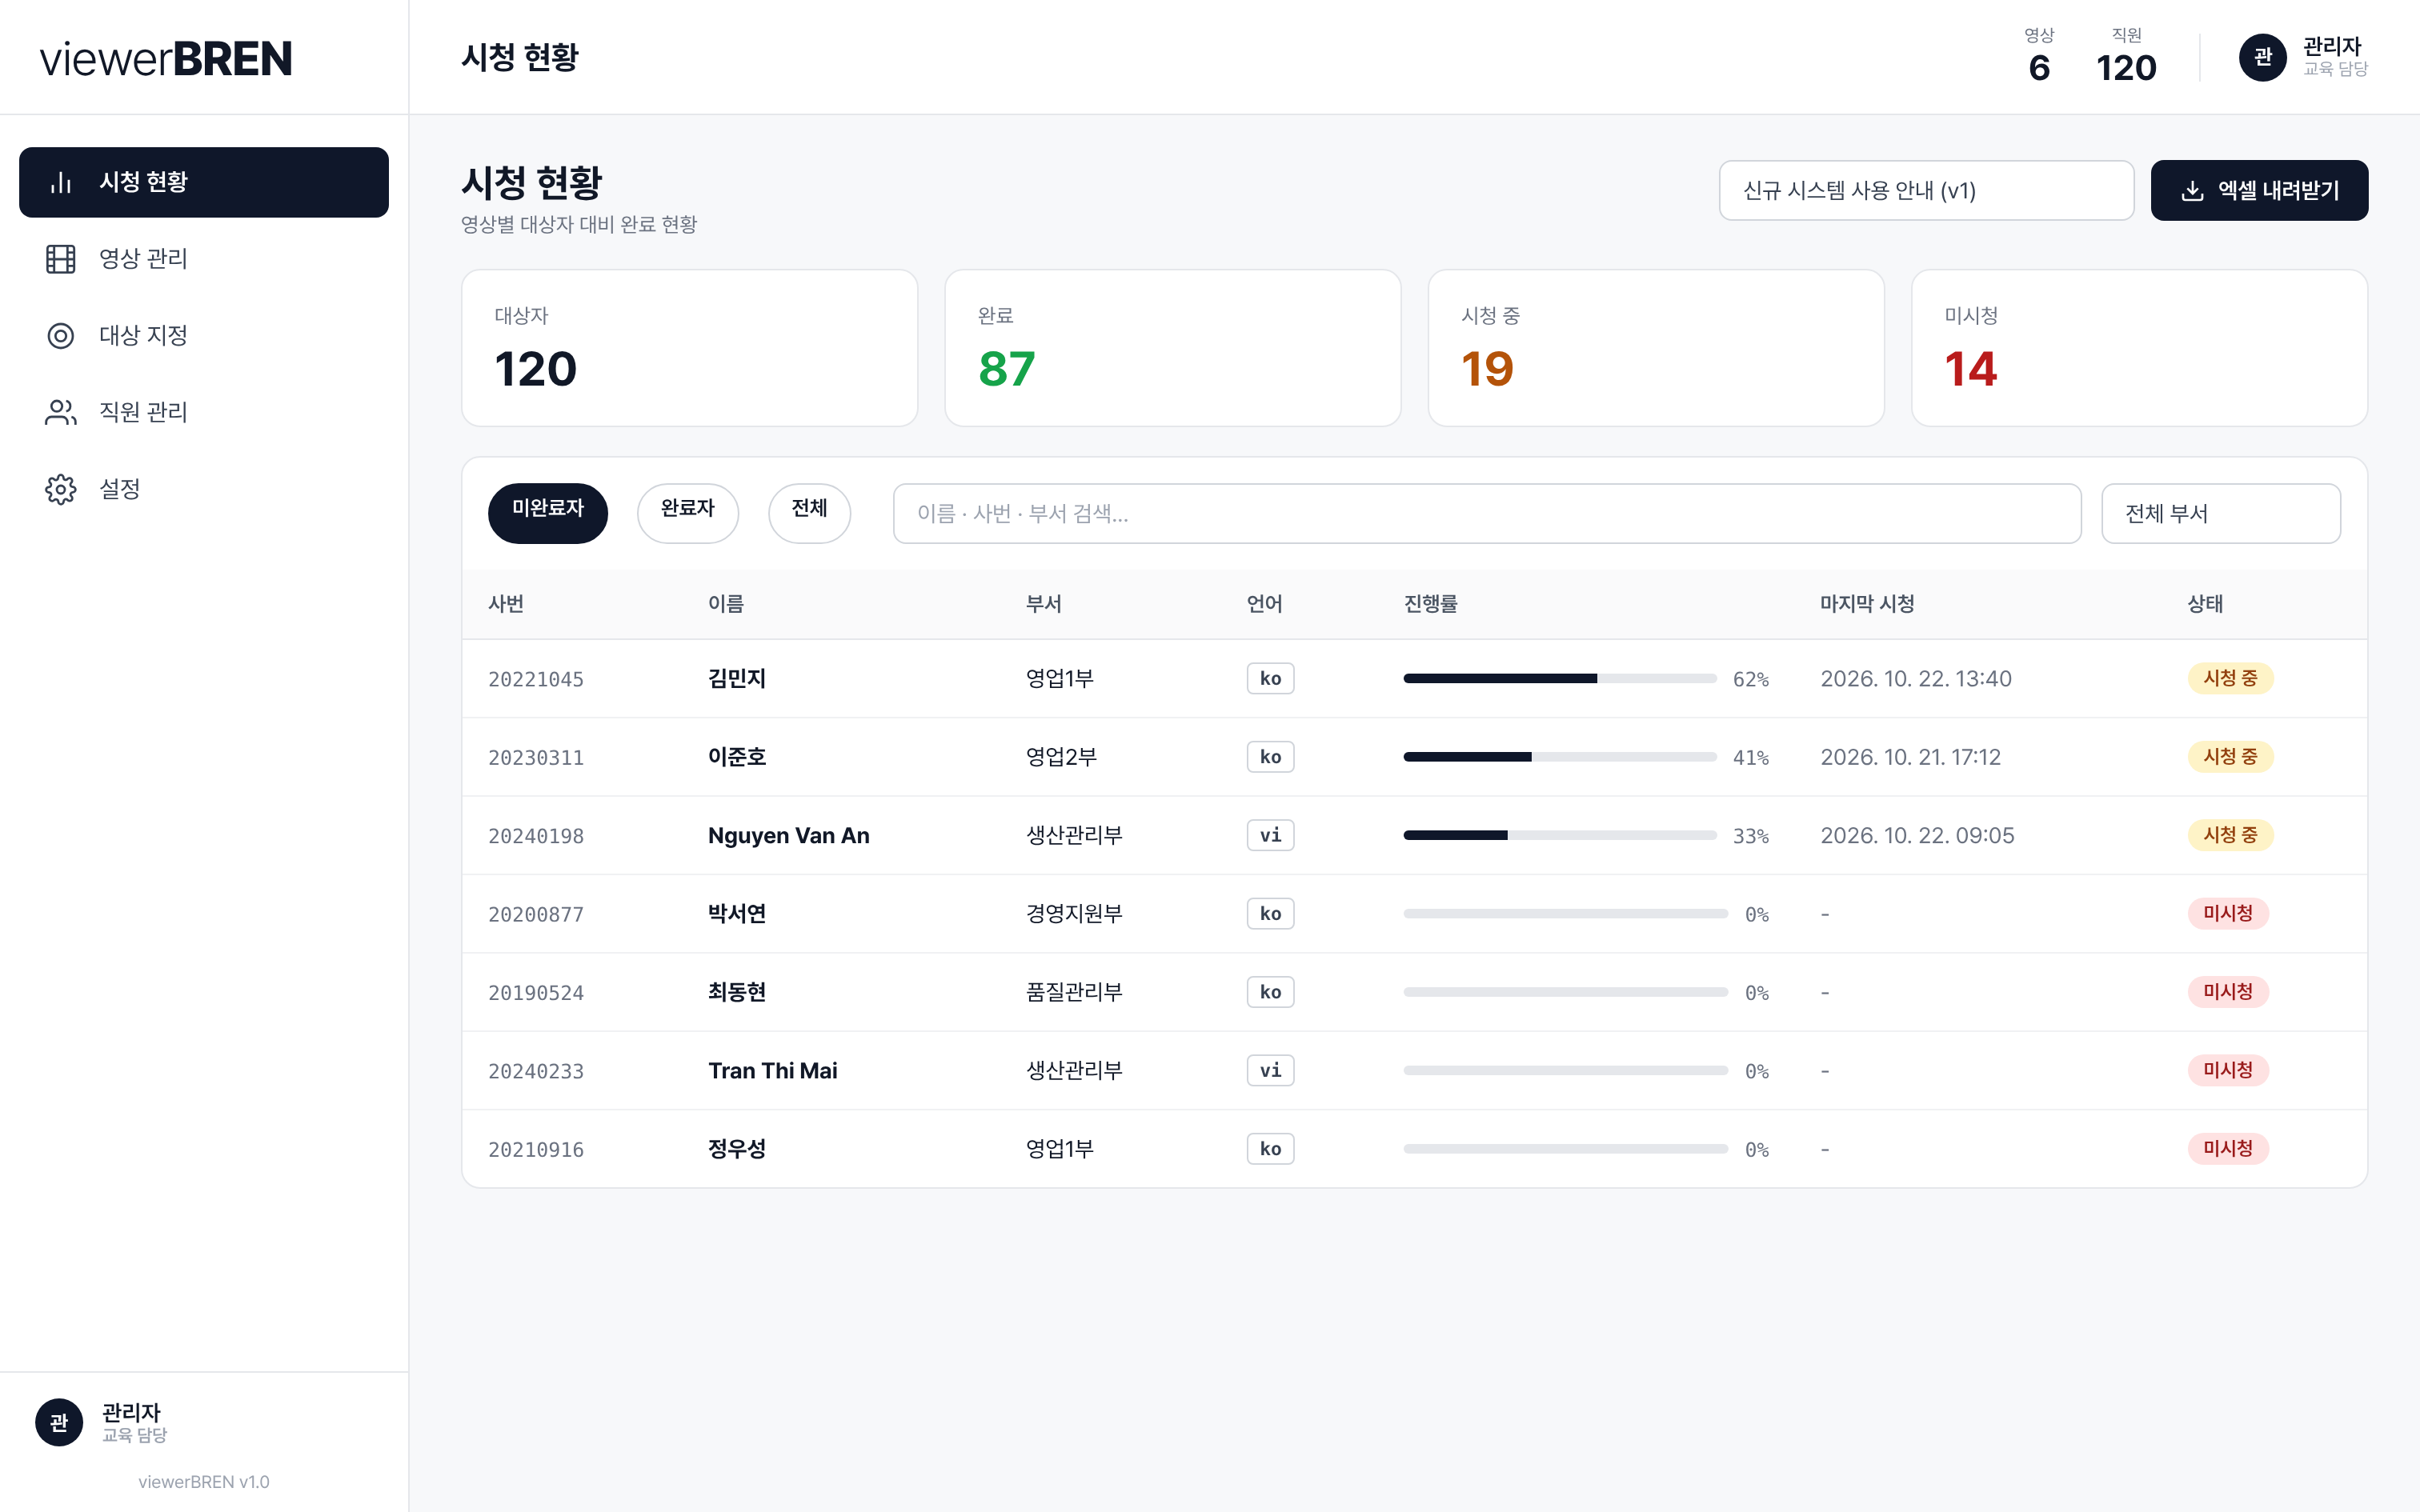
Task: Open the 신규 시스템 사용 안내 (v1) video dropdown
Action: pyautogui.click(x=1926, y=190)
